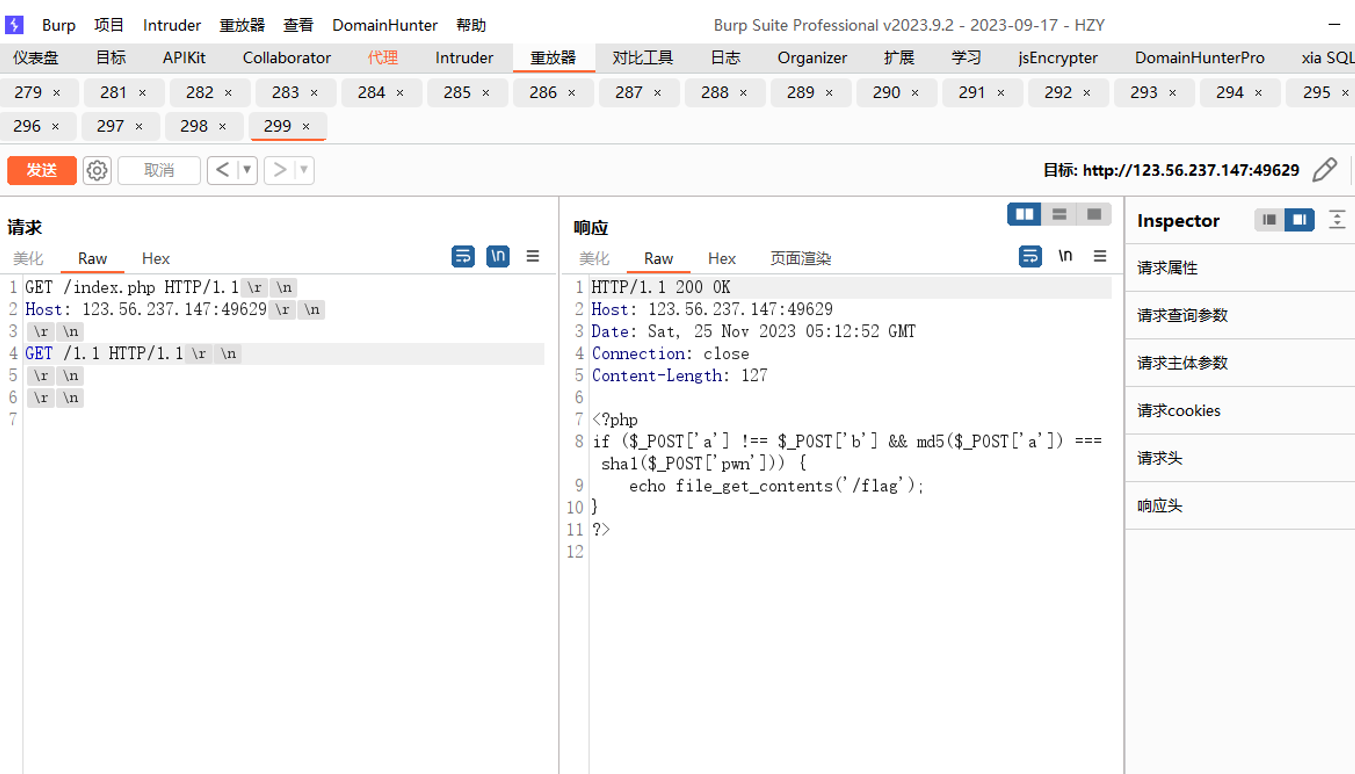Click request line 4 in the editor
Screen dimensions: 1355x774
(x=284, y=353)
